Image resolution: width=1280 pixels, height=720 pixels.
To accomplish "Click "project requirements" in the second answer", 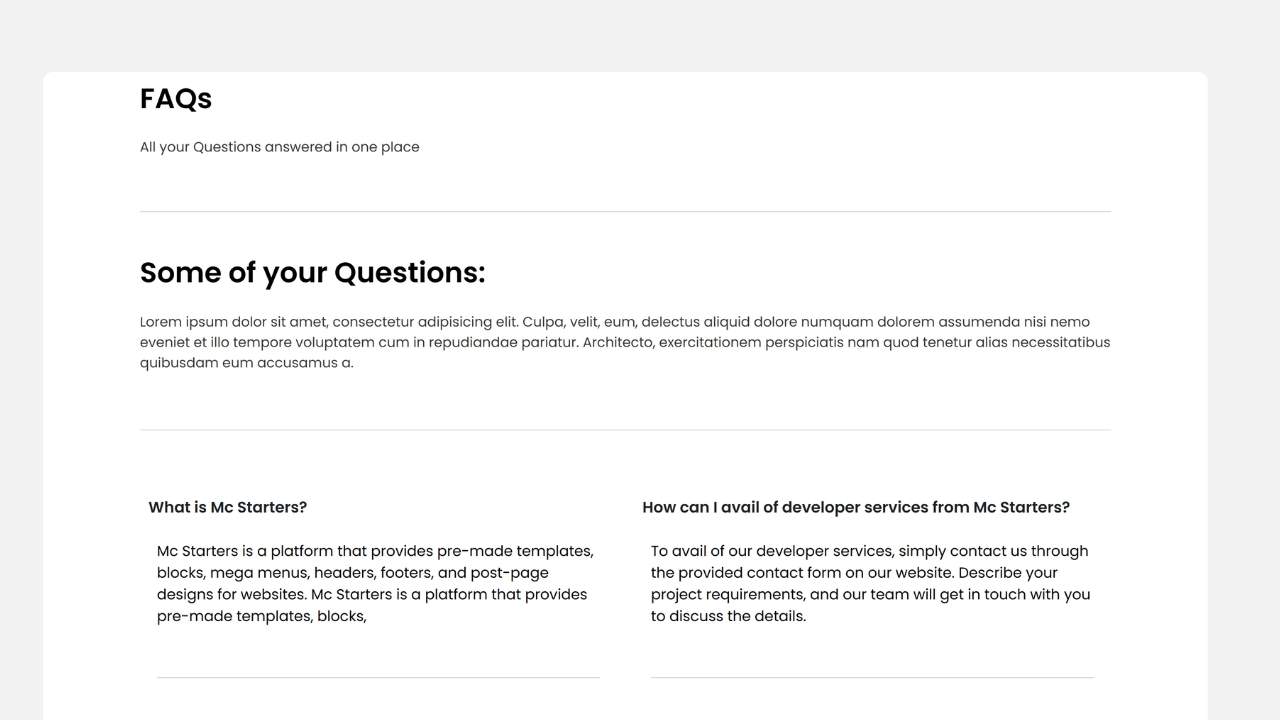I will tap(728, 594).
